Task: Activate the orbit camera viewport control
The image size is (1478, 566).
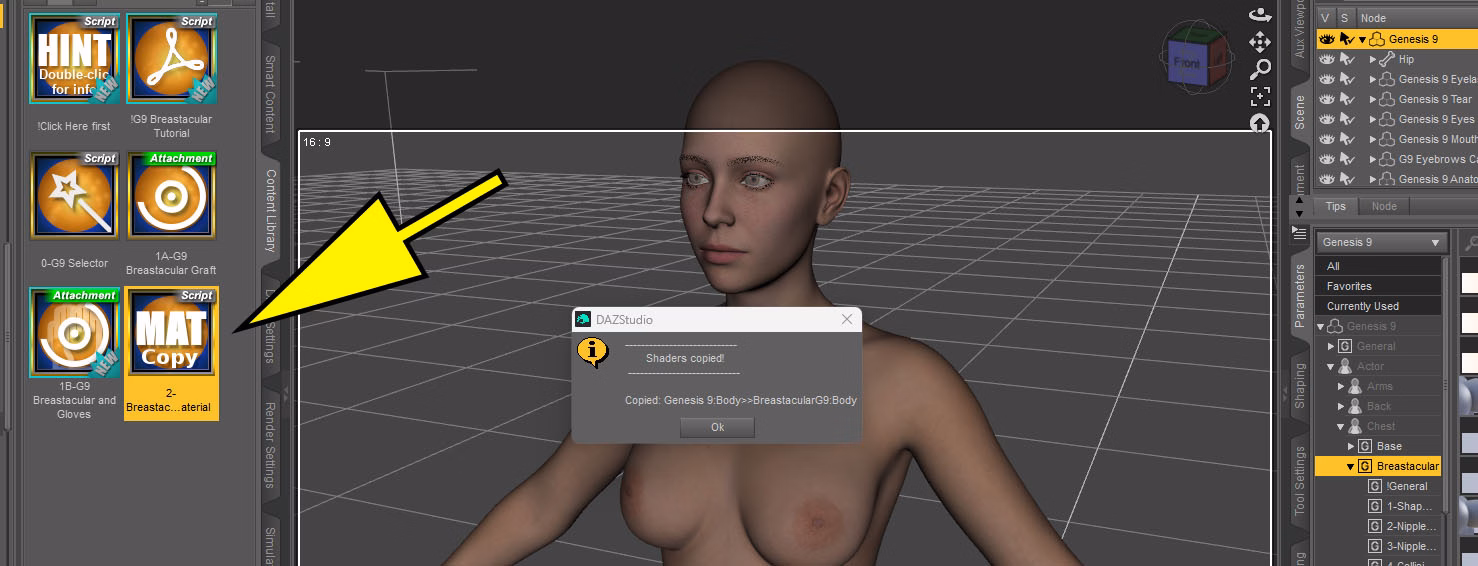Action: pos(1260,14)
